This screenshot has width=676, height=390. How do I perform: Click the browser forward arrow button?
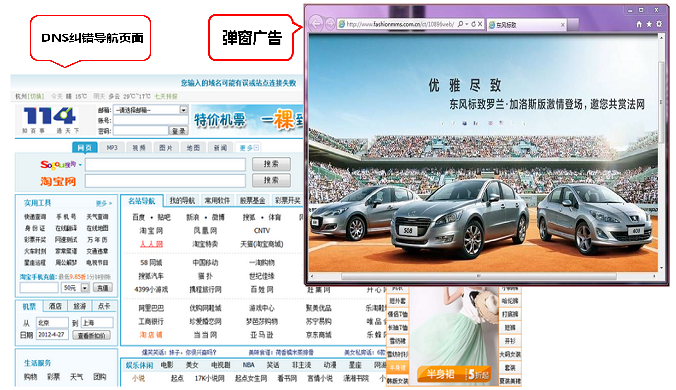pyautogui.click(x=330, y=24)
